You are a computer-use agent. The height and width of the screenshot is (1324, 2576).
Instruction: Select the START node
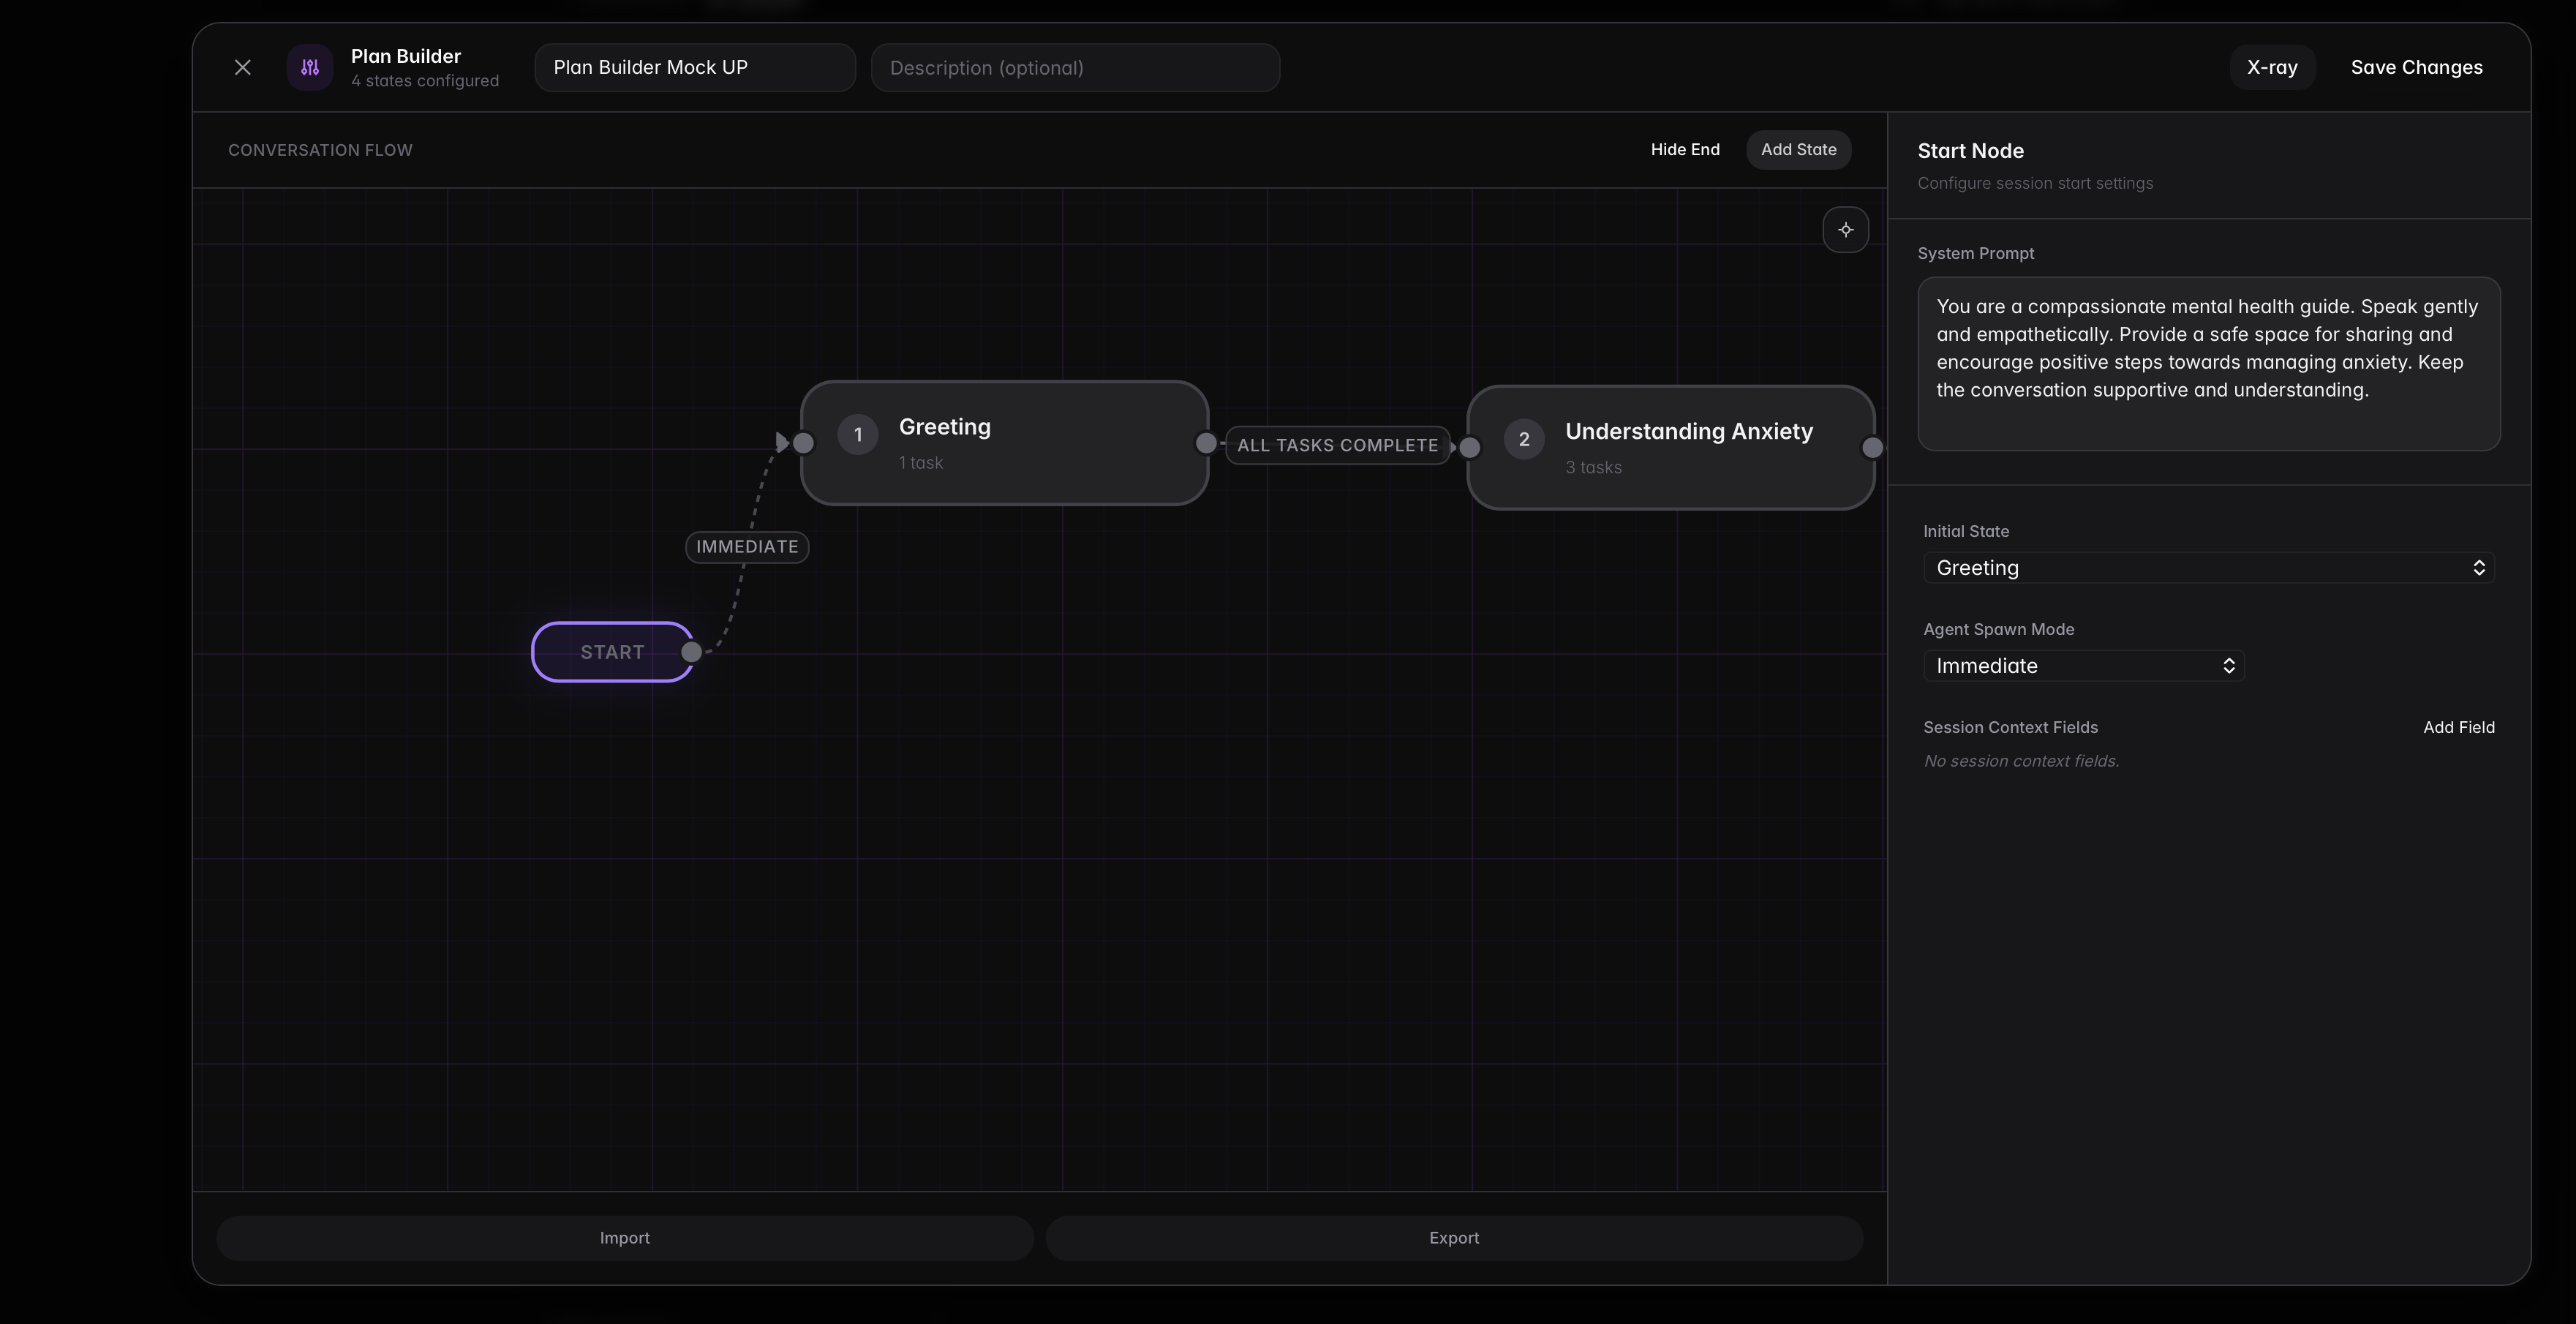(612, 652)
